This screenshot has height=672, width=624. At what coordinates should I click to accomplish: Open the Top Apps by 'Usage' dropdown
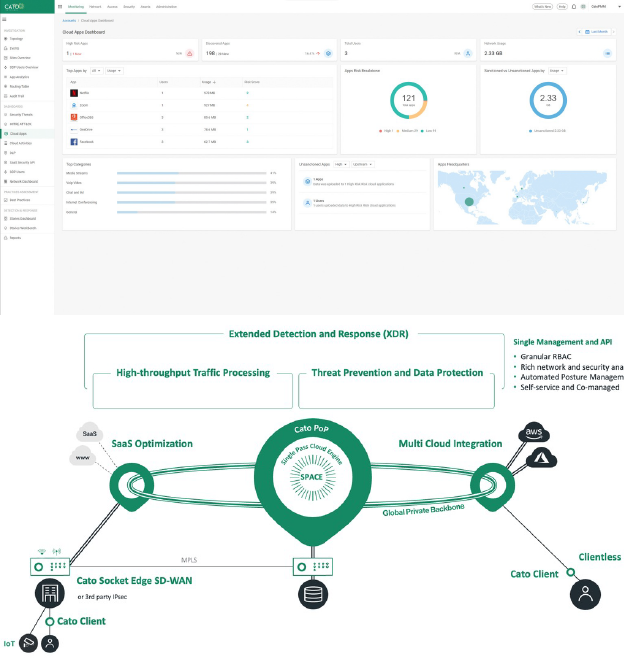coord(114,71)
